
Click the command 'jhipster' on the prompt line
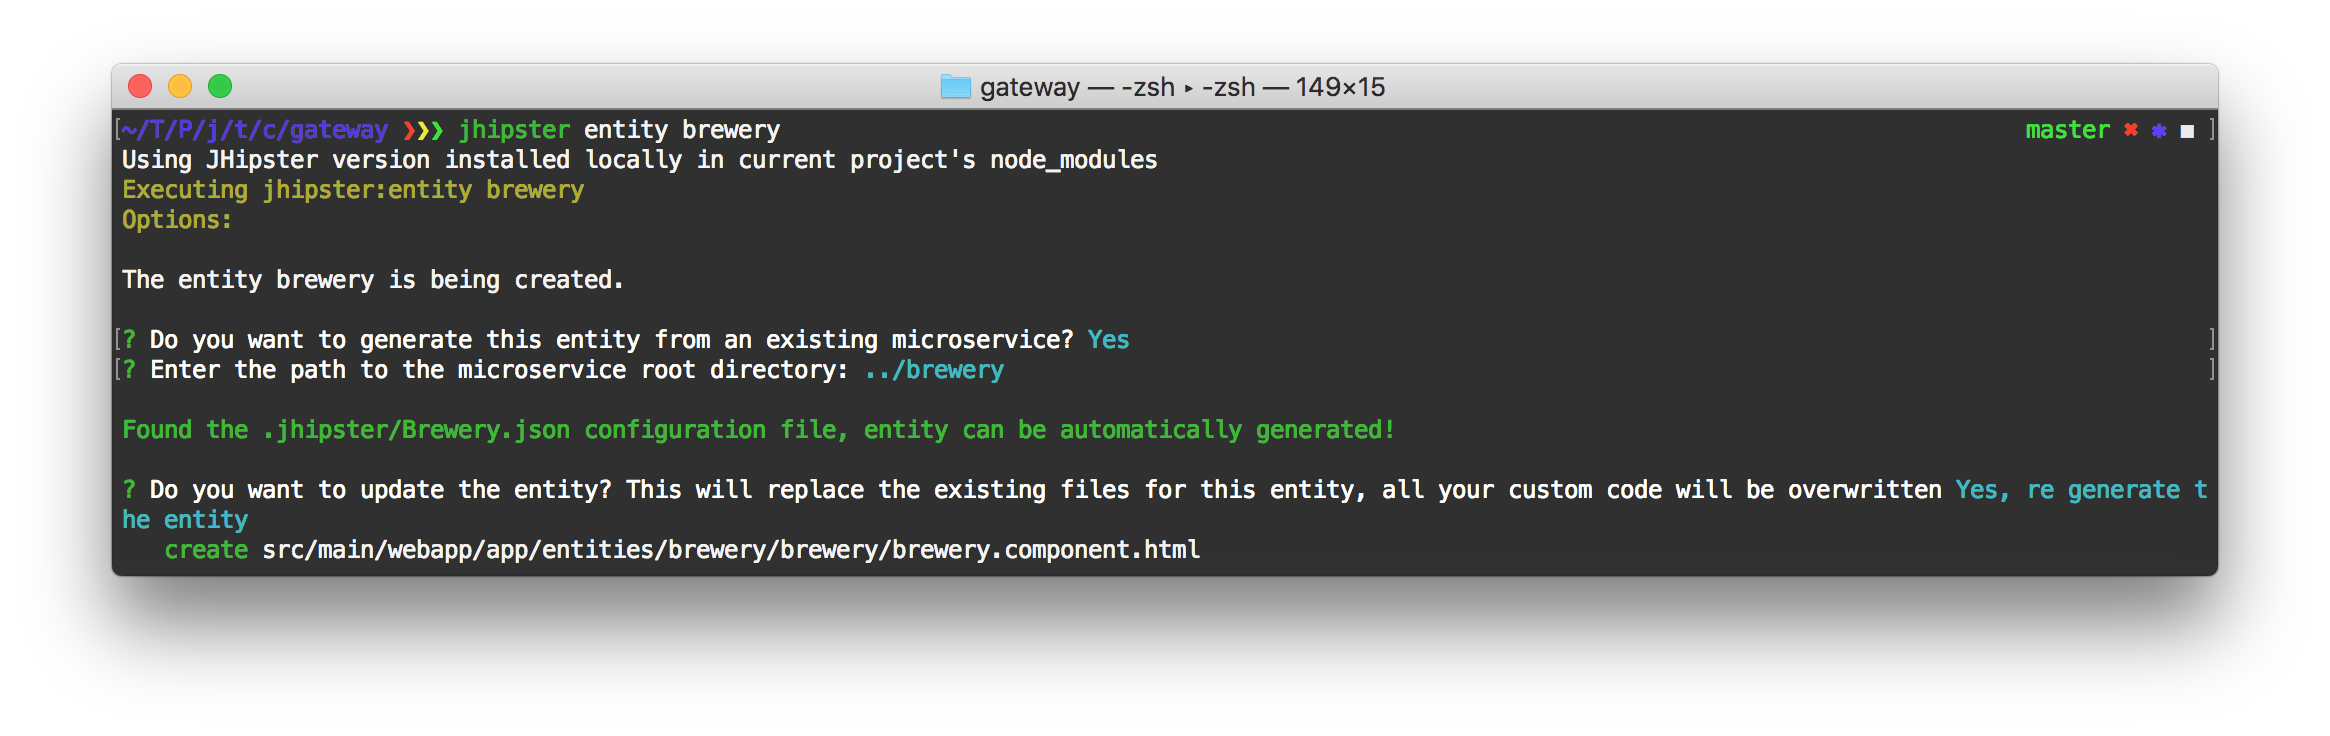[x=514, y=130]
